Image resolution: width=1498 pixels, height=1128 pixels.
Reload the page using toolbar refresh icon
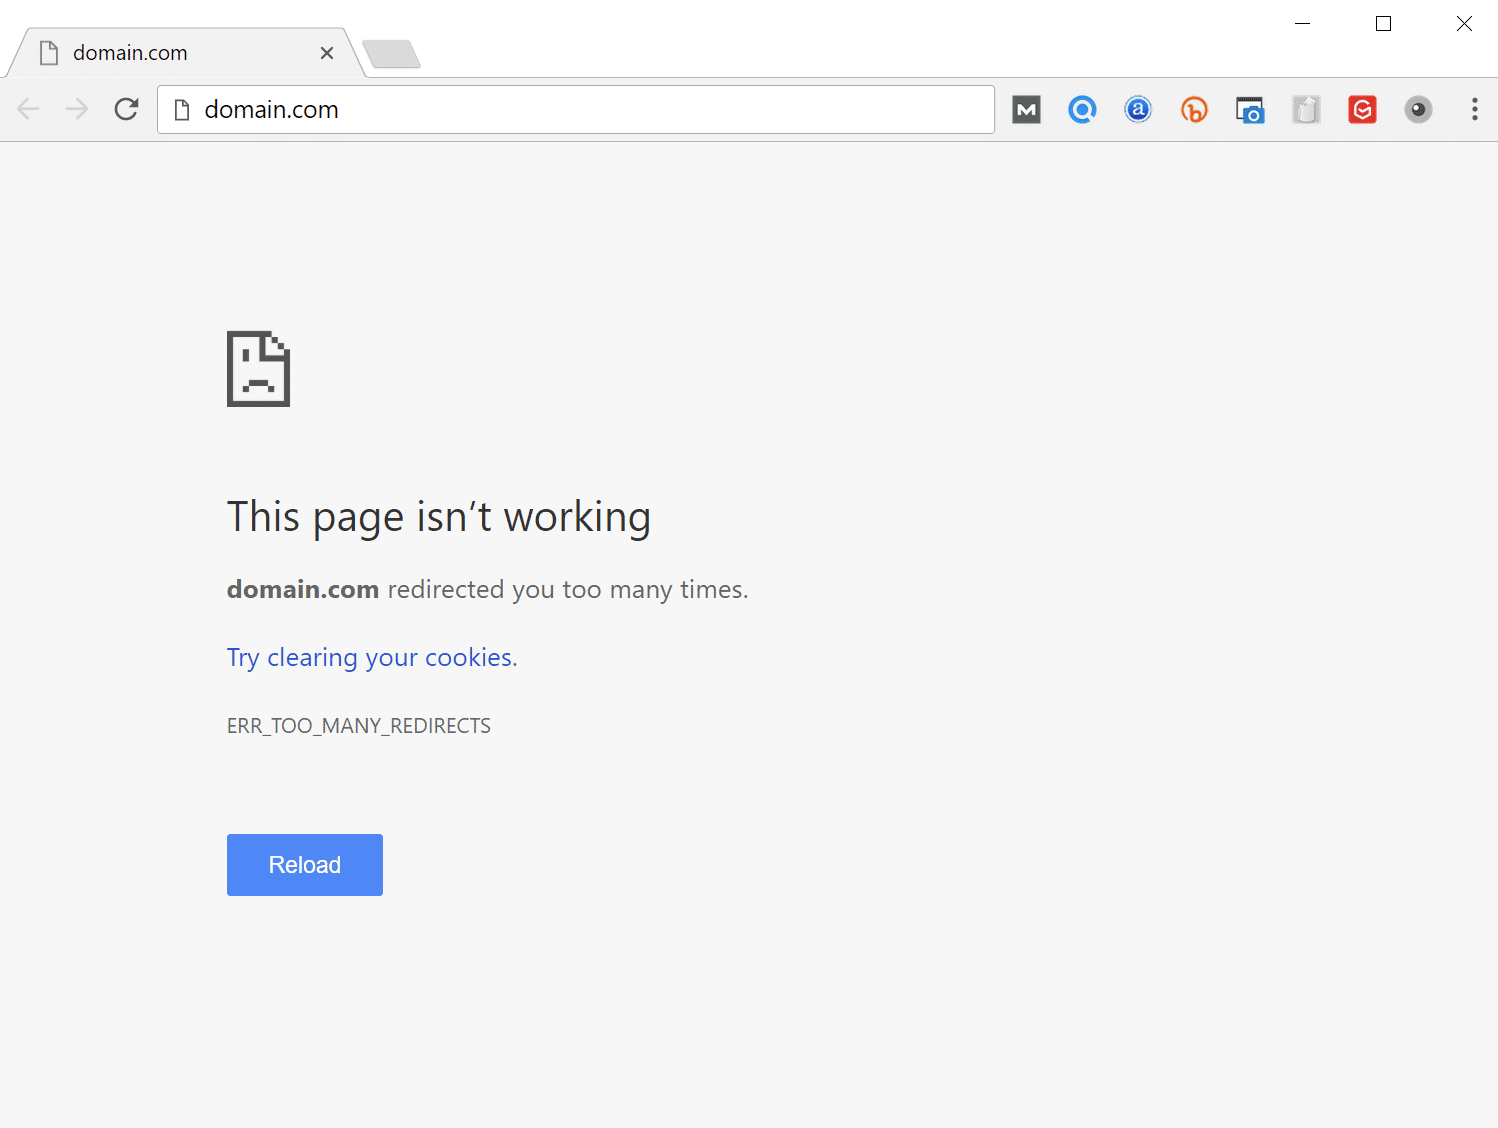(x=126, y=109)
